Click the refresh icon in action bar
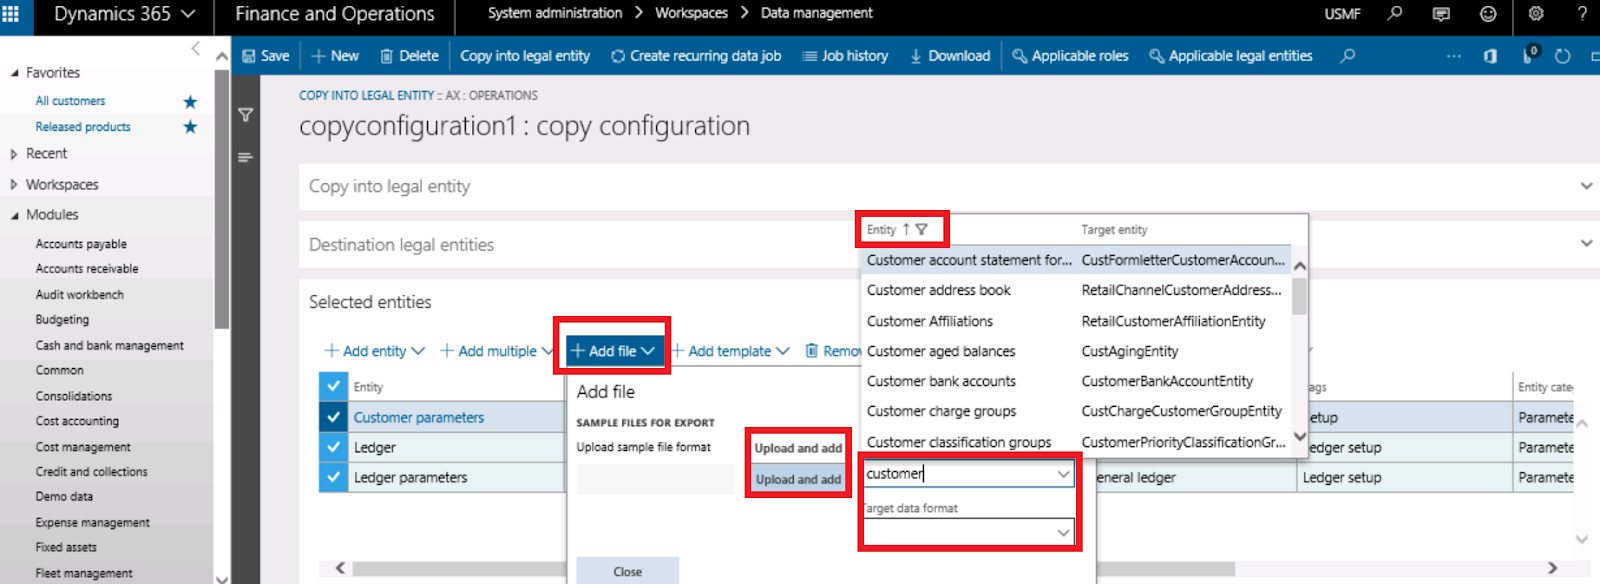 1563,56
